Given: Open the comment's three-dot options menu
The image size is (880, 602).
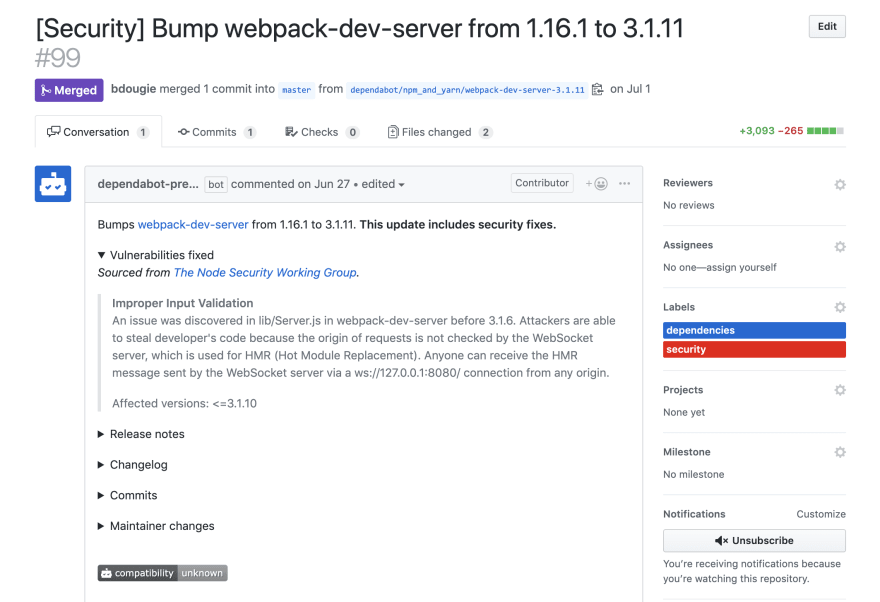Looking at the screenshot, I should 625,183.
